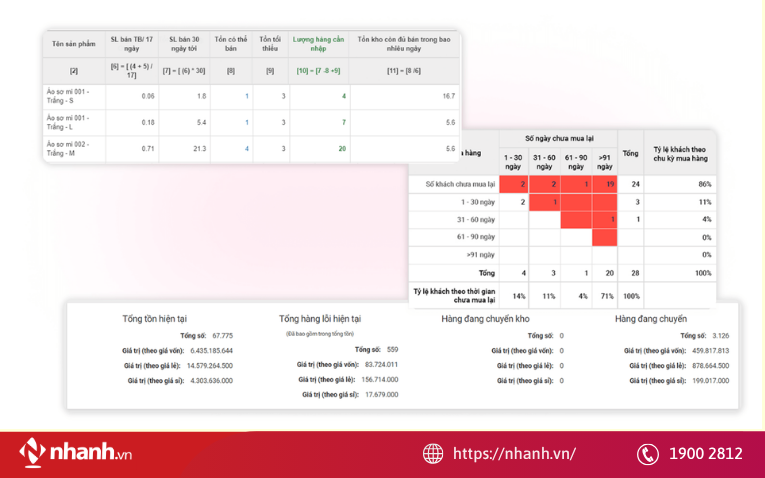Click the value 16.7 in the inventory table
The image size is (765, 478).
coord(449,96)
